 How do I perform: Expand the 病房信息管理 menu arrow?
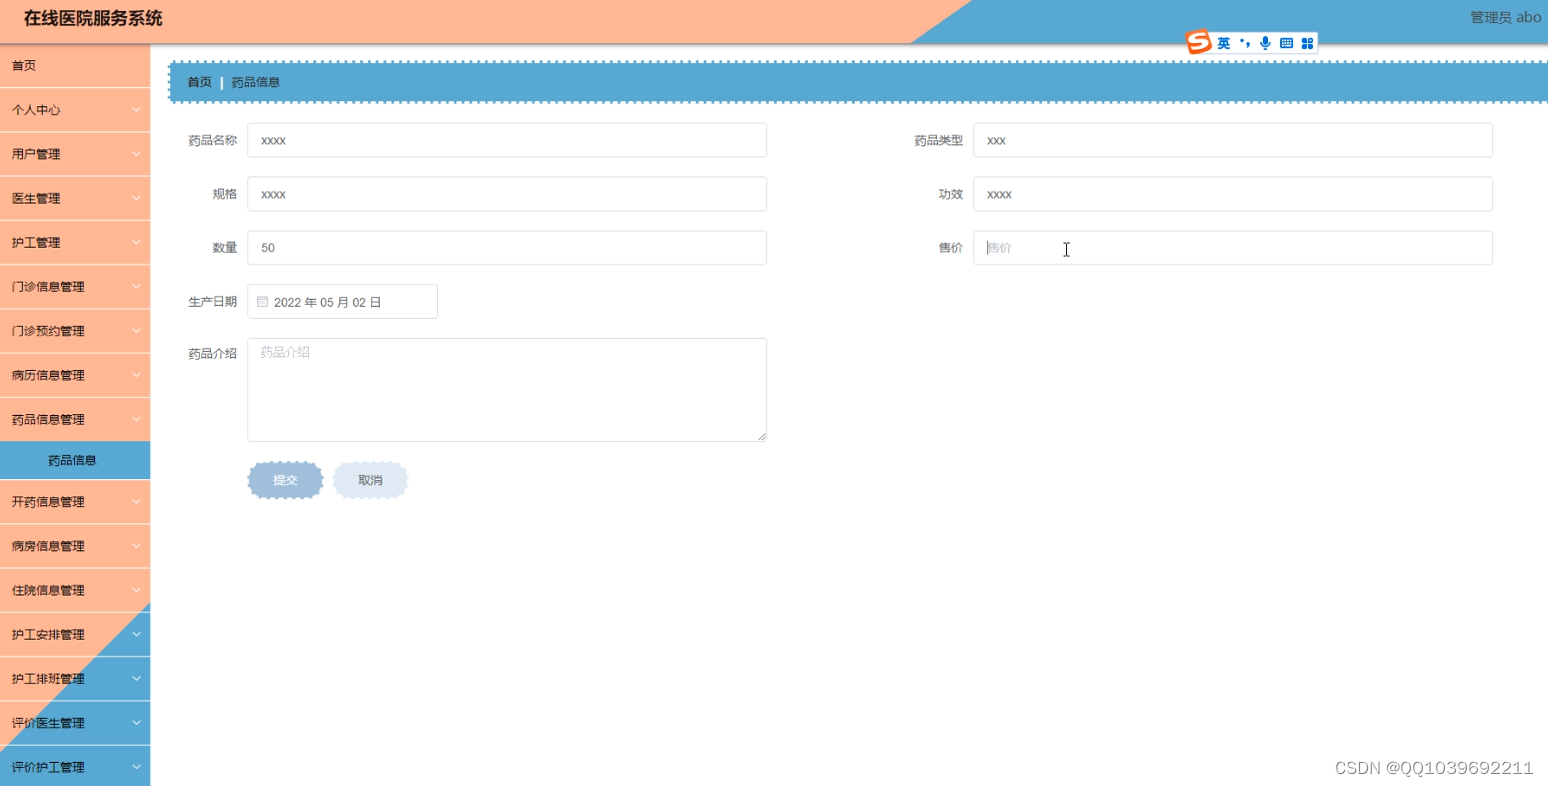point(136,546)
